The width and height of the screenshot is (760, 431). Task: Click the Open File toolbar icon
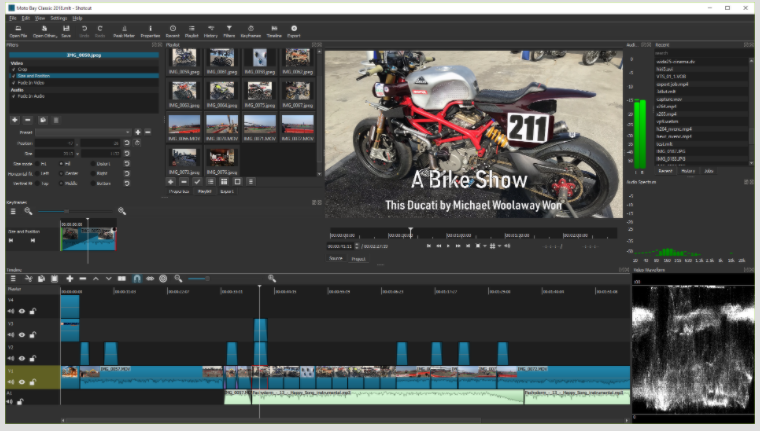[x=18, y=32]
